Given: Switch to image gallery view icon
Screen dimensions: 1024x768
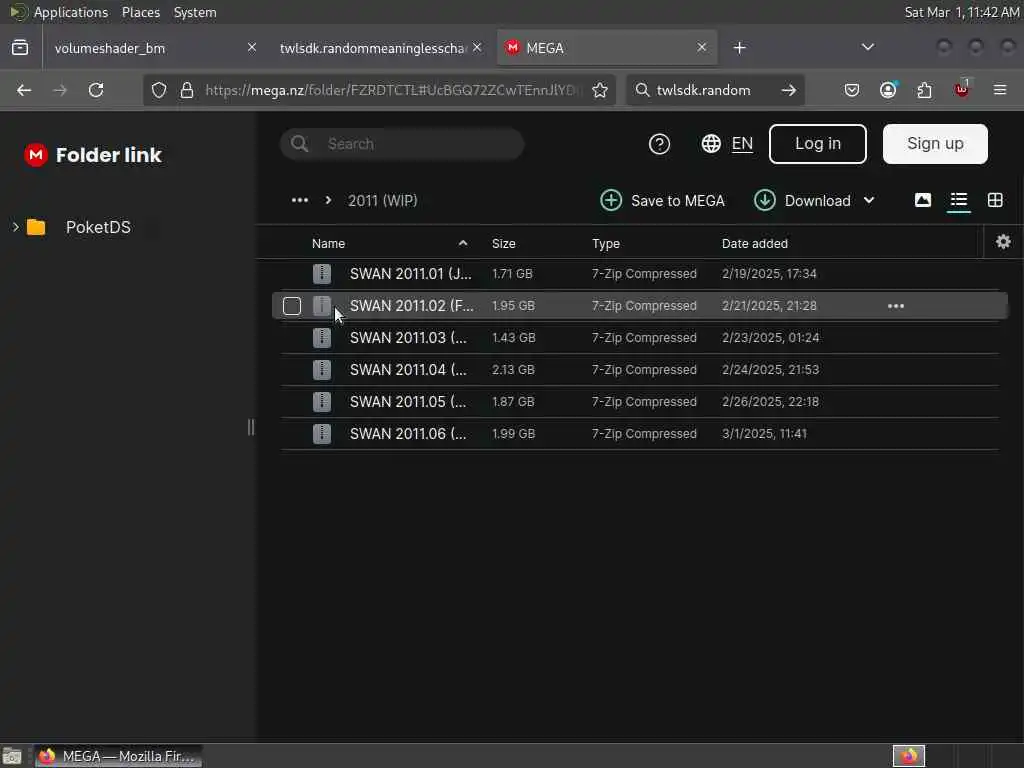Looking at the screenshot, I should pos(922,200).
